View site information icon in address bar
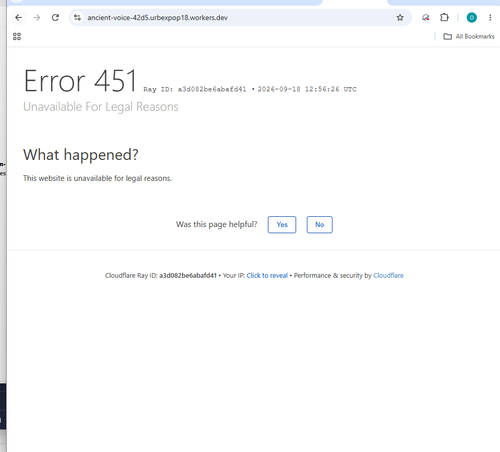The image size is (500, 452). click(77, 18)
